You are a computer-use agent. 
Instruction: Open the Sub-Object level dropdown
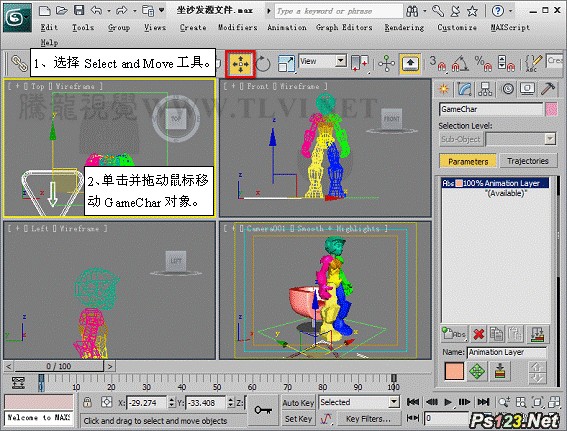click(x=521, y=139)
